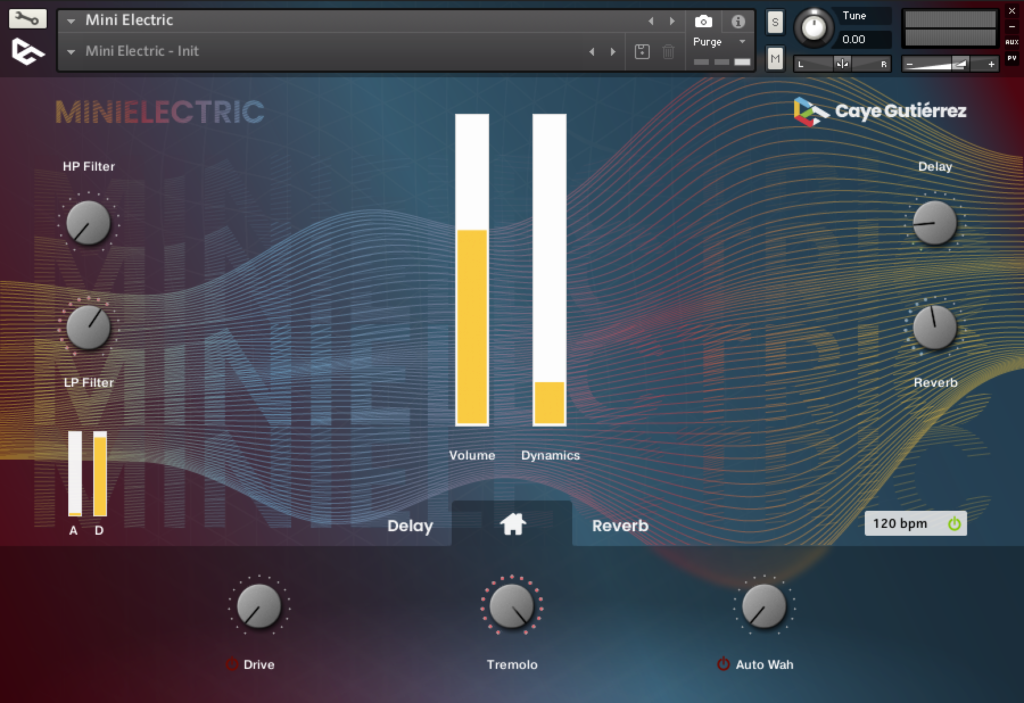Open the wrench instrument edit icon
1024x703 pixels.
click(27, 18)
